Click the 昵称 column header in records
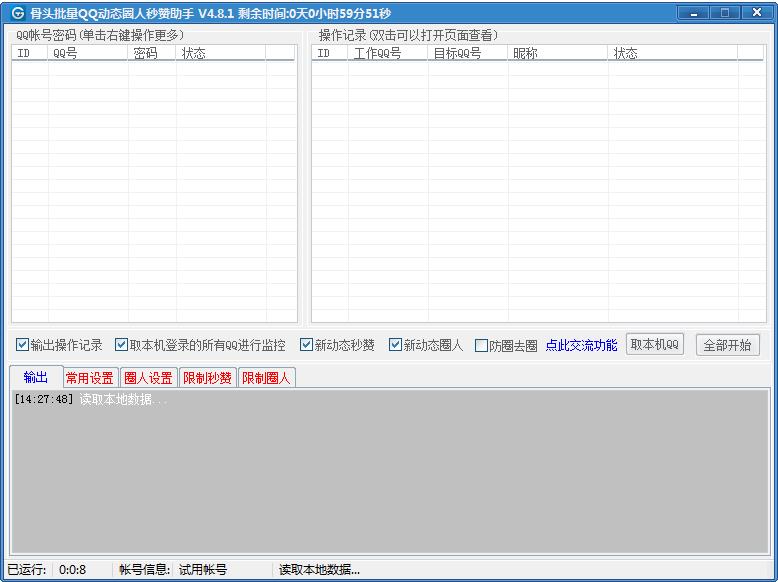This screenshot has height=582, width=778. [x=557, y=53]
